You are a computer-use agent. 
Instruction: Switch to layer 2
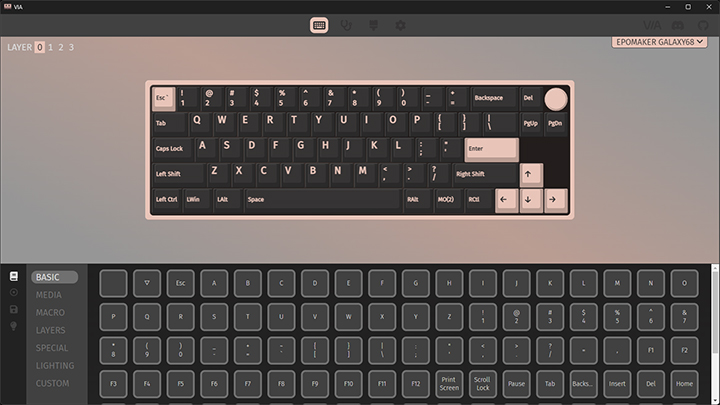click(x=61, y=47)
